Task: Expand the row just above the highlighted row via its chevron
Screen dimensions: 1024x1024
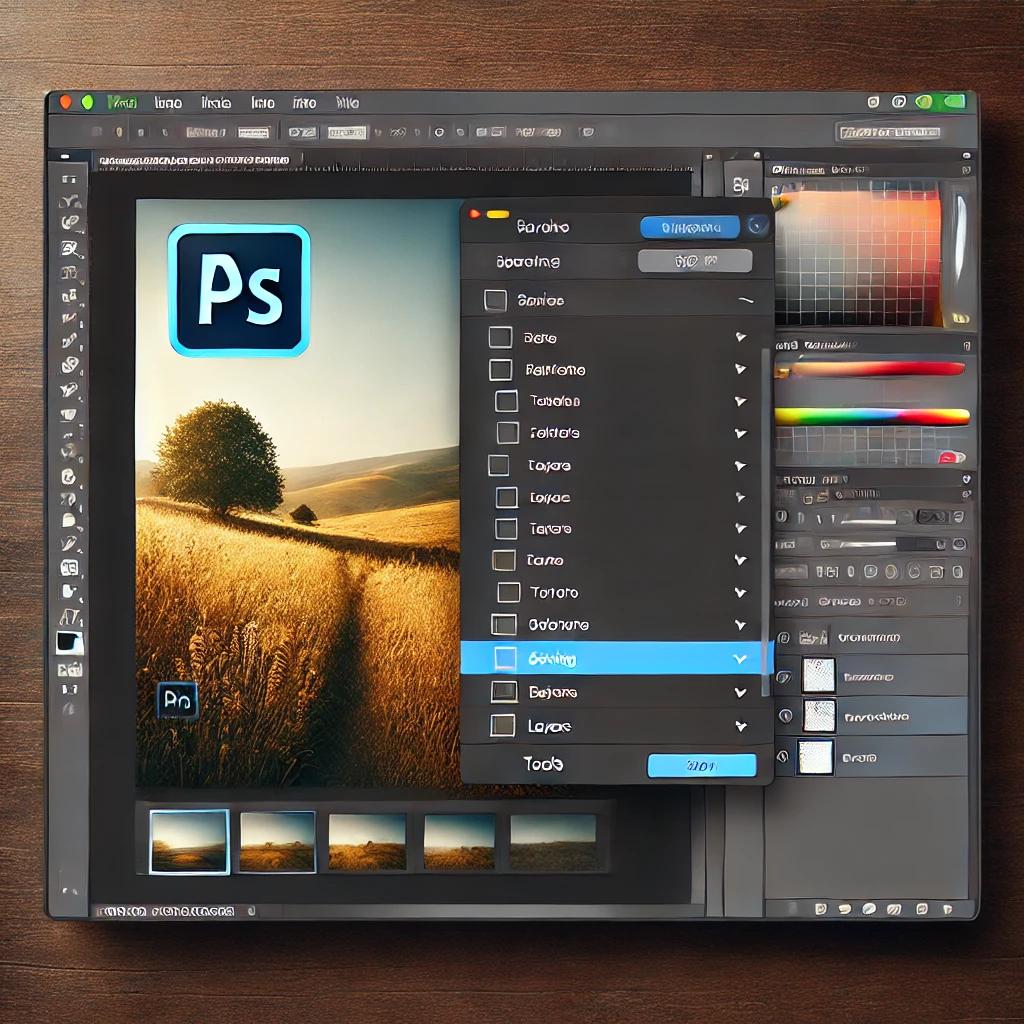Action: point(741,625)
